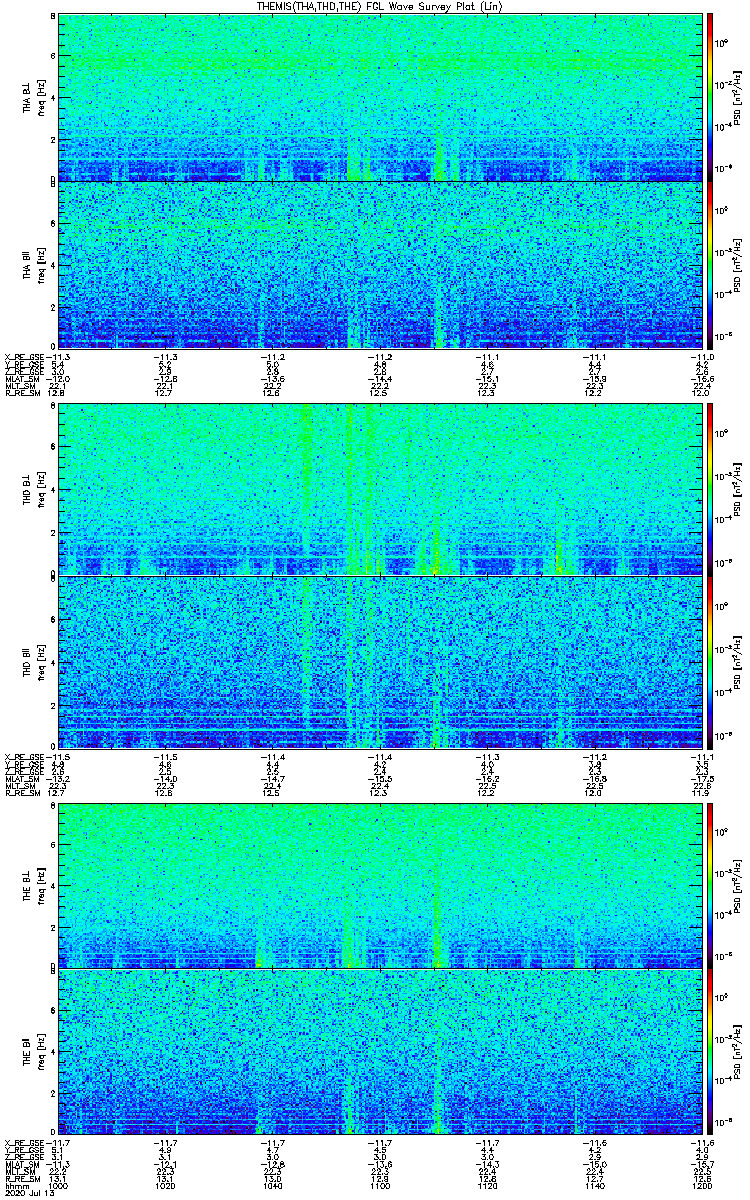Click the THD B-perpendicular spectrogram panel
The image size is (750, 1200).
380,488
